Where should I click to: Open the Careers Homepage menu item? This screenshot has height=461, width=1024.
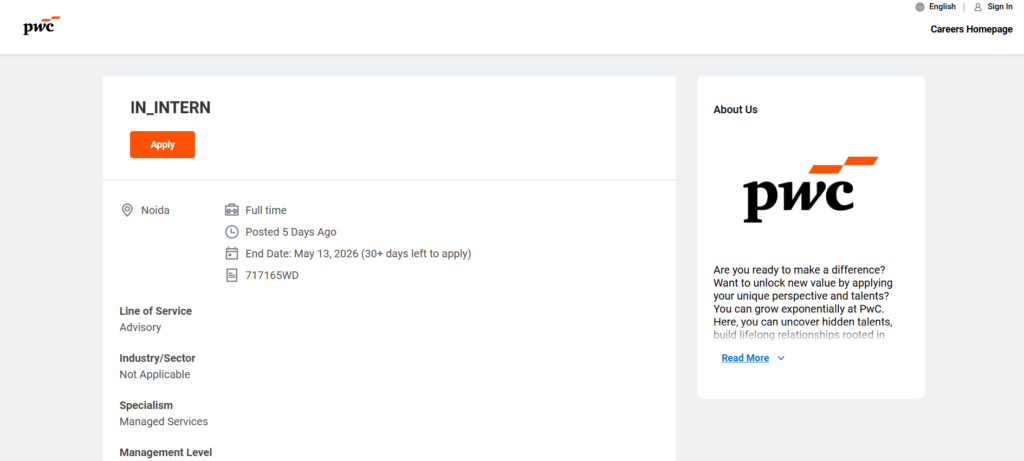point(971,29)
